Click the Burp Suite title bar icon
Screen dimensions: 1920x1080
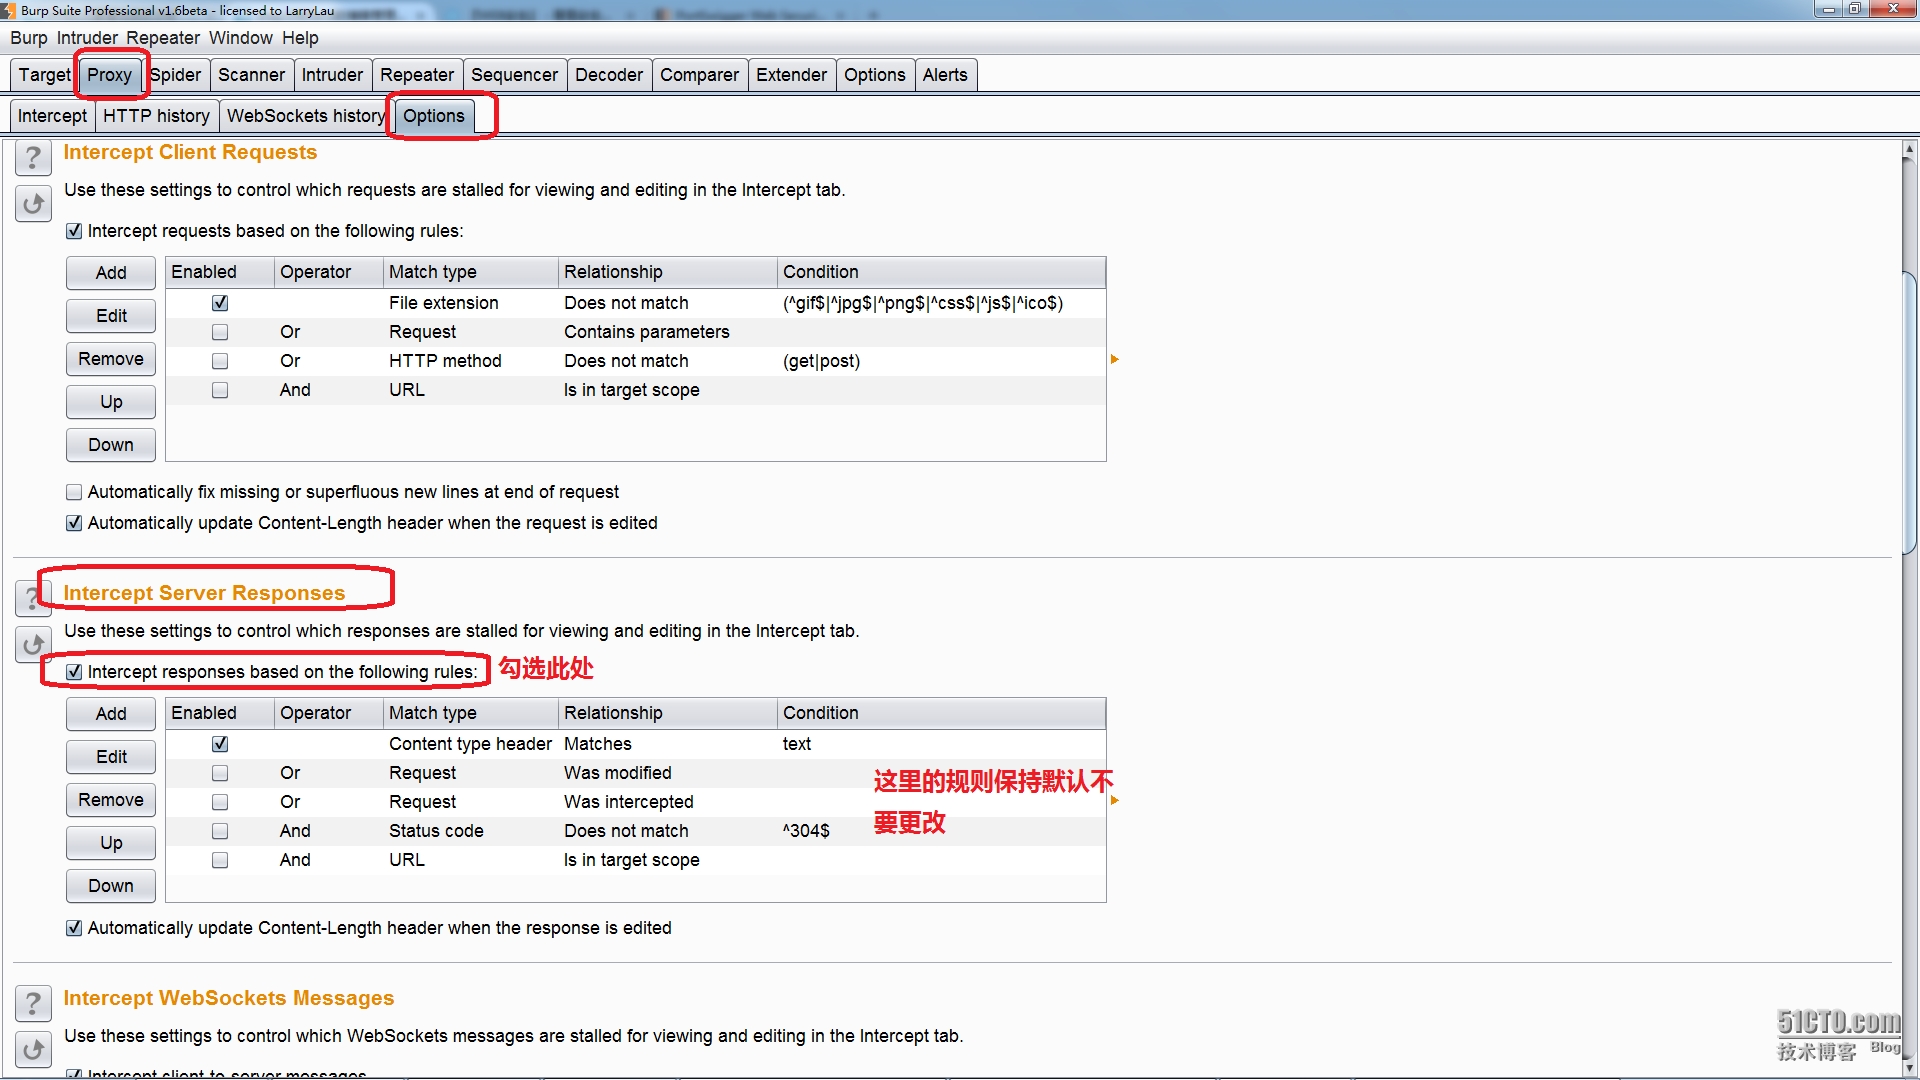point(8,11)
